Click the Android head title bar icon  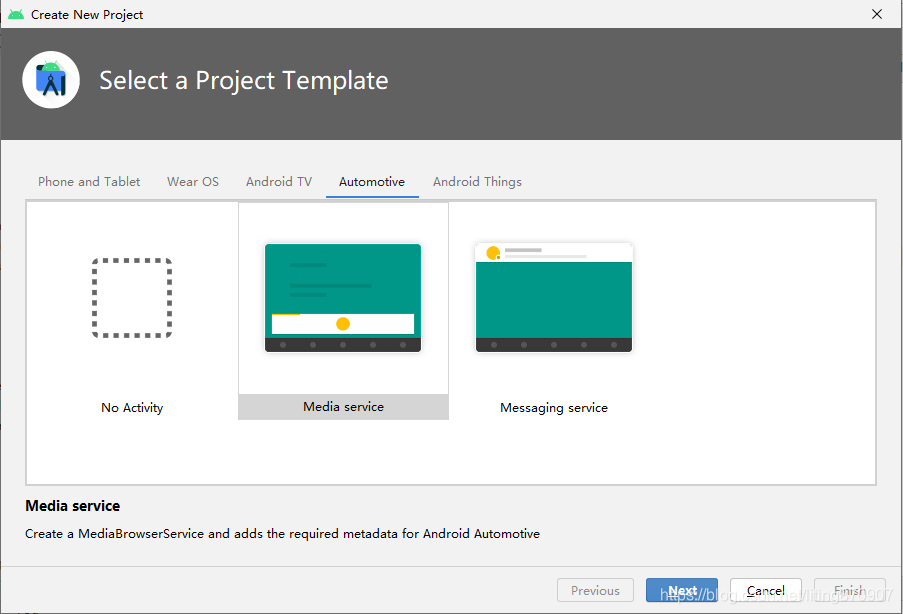tap(16, 14)
